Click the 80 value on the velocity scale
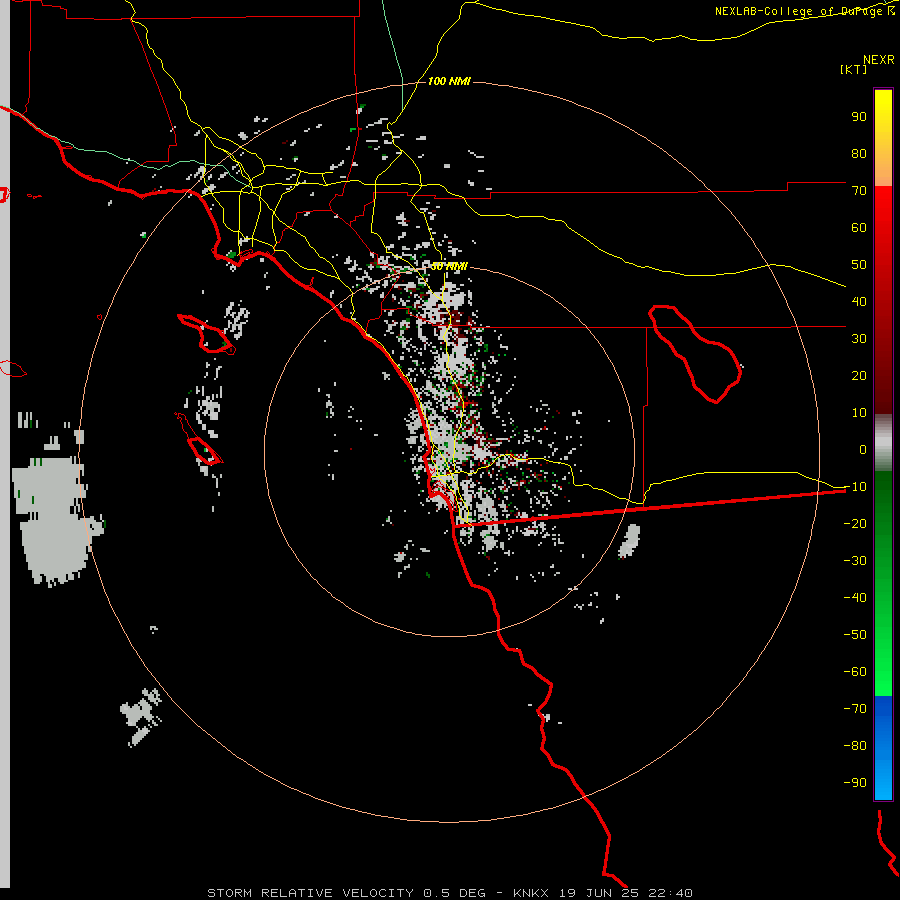900x900 pixels. tap(859, 154)
